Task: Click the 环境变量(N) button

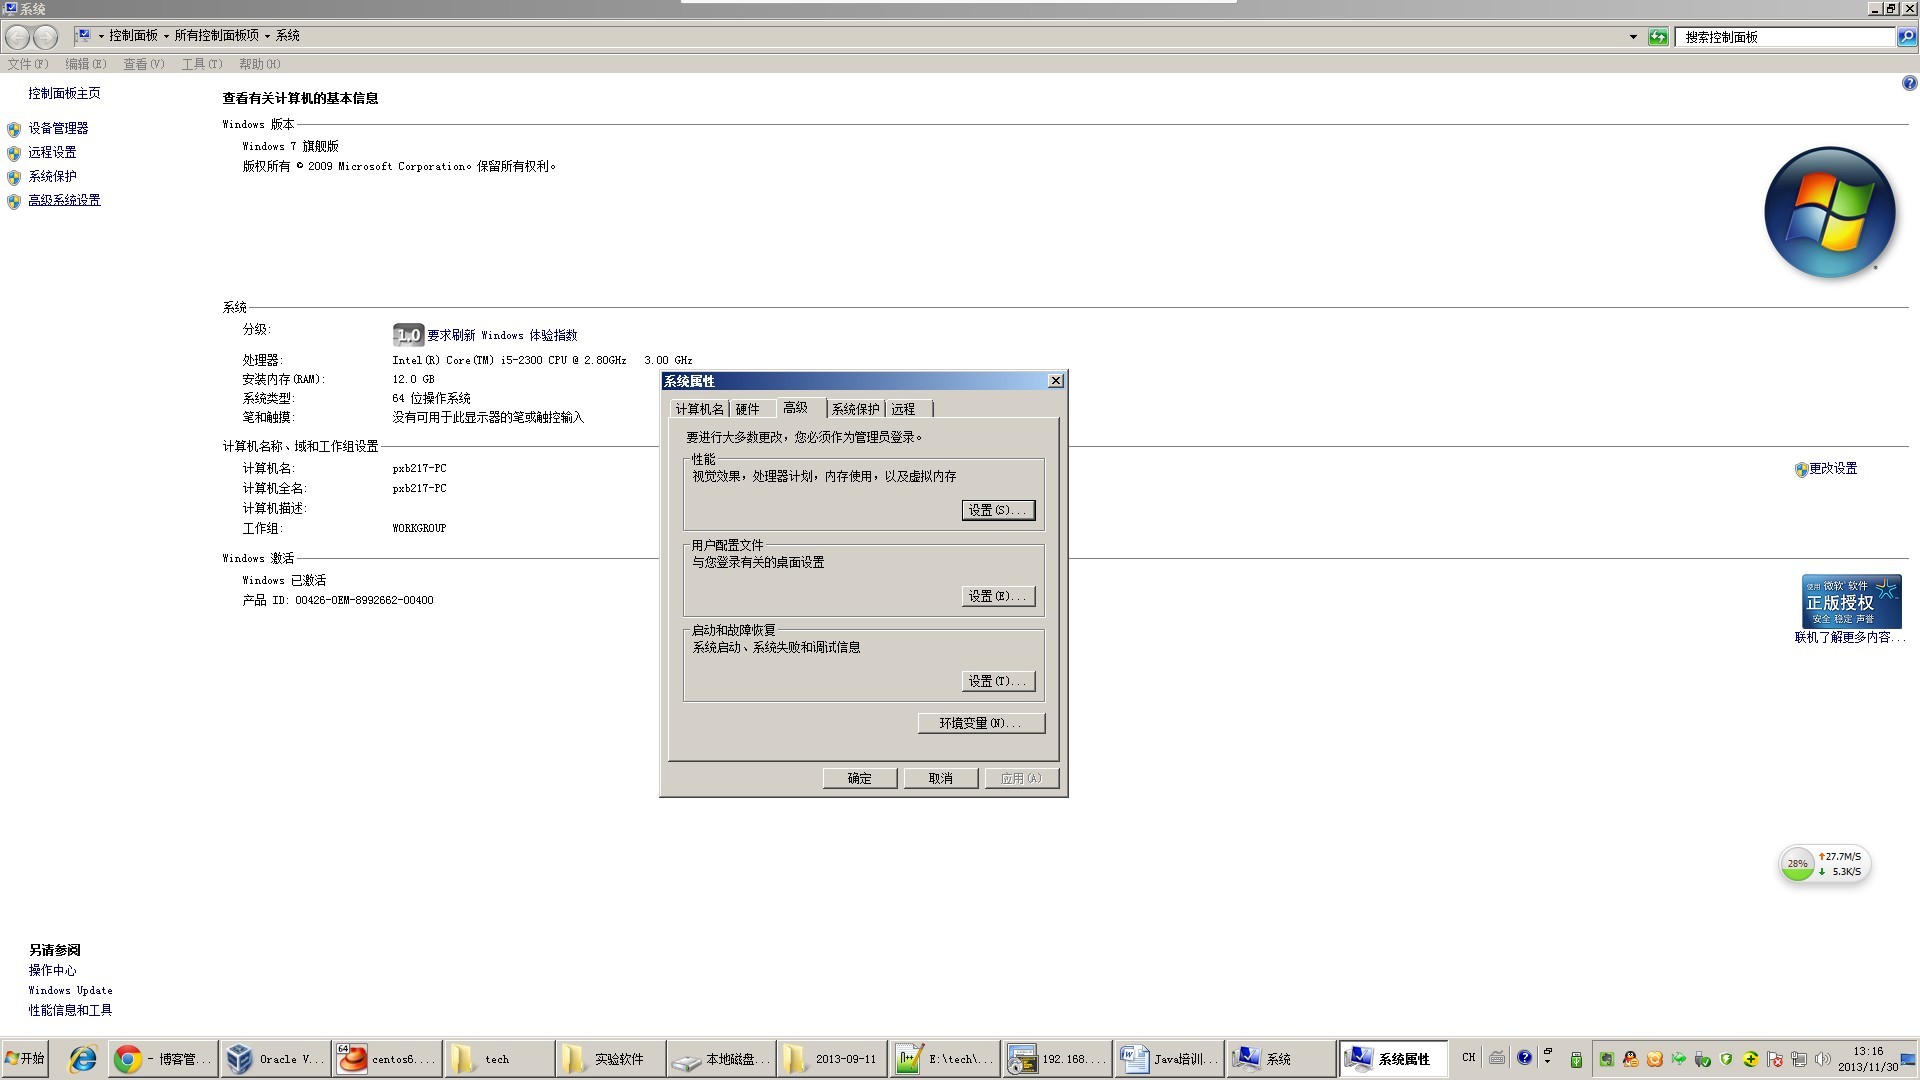Action: 981,723
